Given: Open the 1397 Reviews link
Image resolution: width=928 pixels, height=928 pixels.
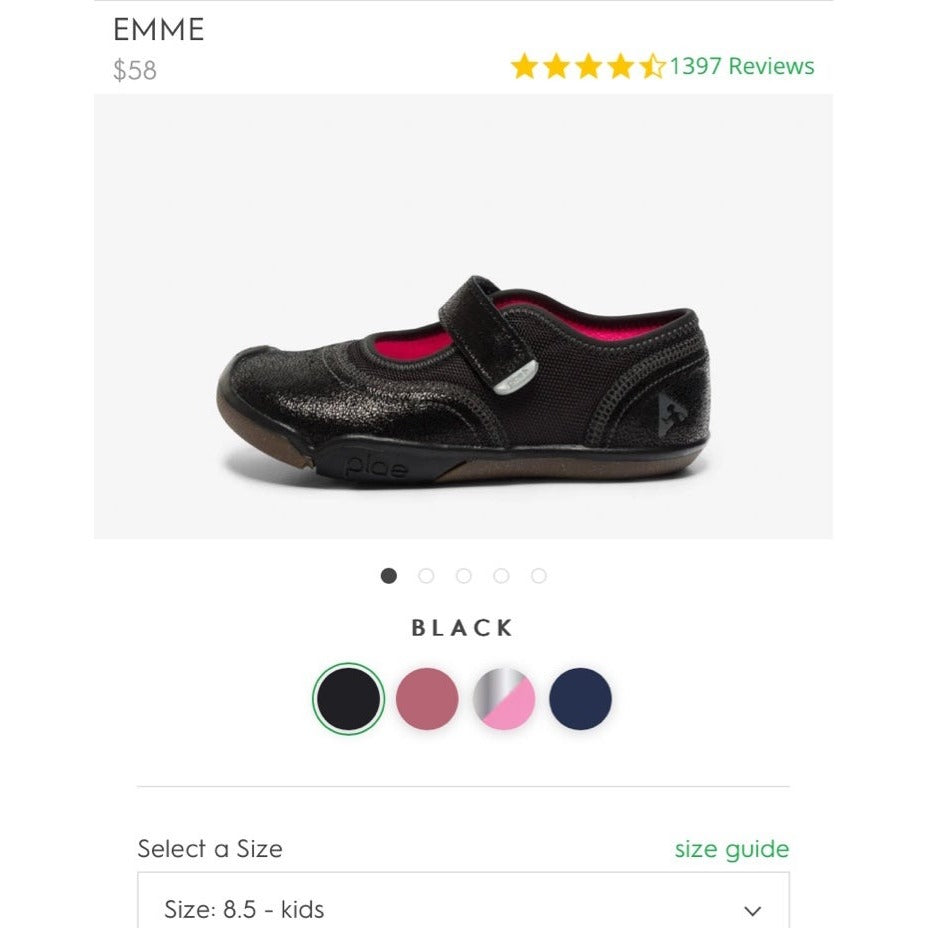Looking at the screenshot, I should 742,67.
